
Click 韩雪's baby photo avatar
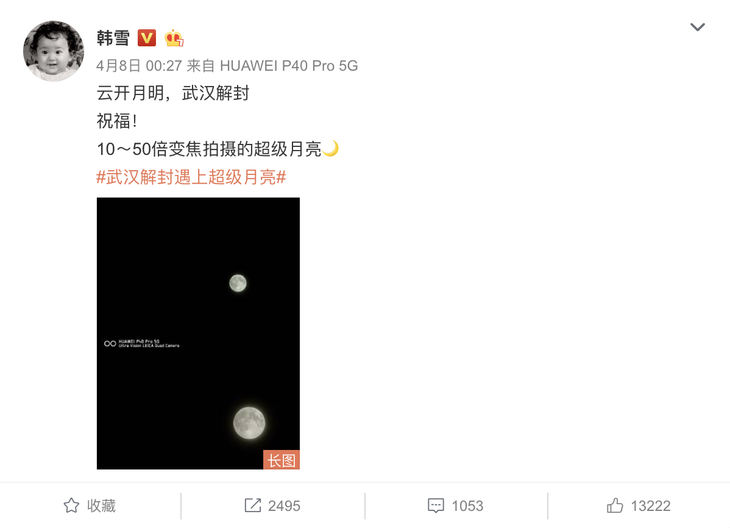click(x=54, y=51)
